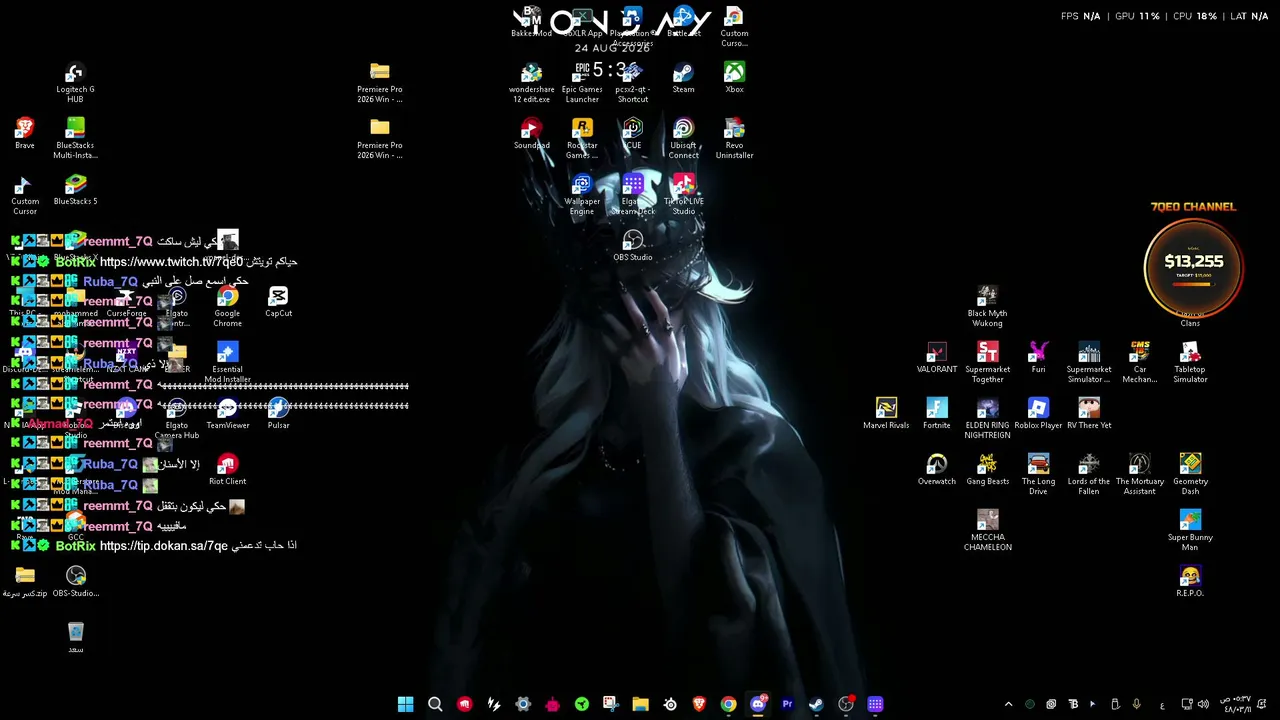This screenshot has height=720, width=1280.
Task: Click the tip.dokan.sa link in chat
Action: pyautogui.click(x=164, y=546)
